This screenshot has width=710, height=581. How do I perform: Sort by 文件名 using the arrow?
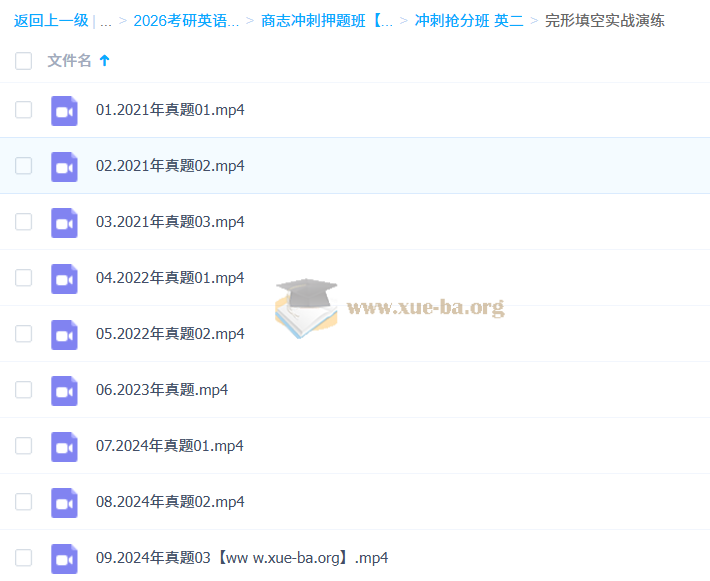tap(105, 61)
